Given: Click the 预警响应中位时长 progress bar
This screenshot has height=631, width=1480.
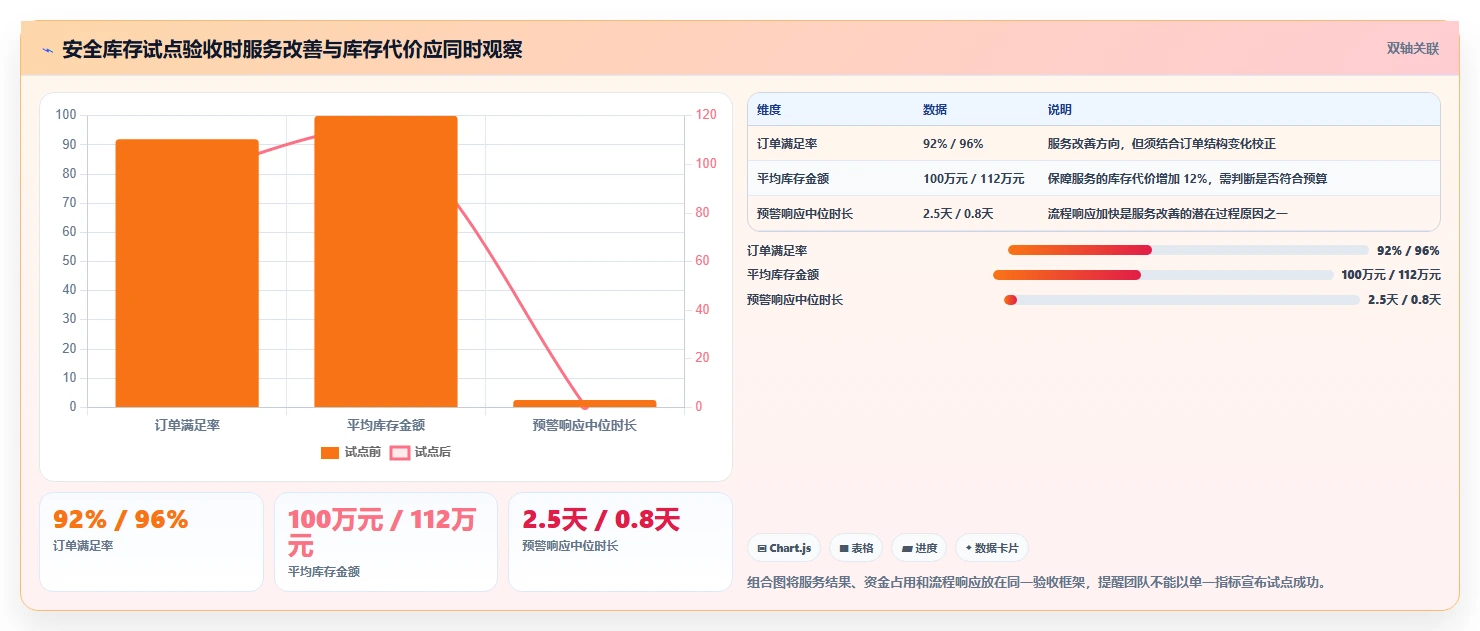Looking at the screenshot, I should (1182, 300).
